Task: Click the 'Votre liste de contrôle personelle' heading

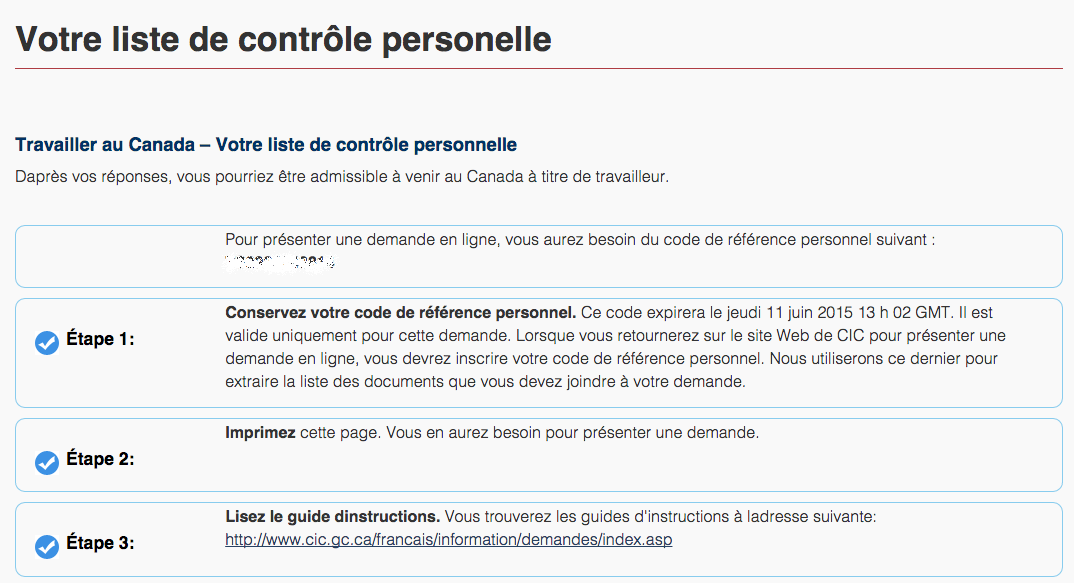Action: tap(284, 39)
